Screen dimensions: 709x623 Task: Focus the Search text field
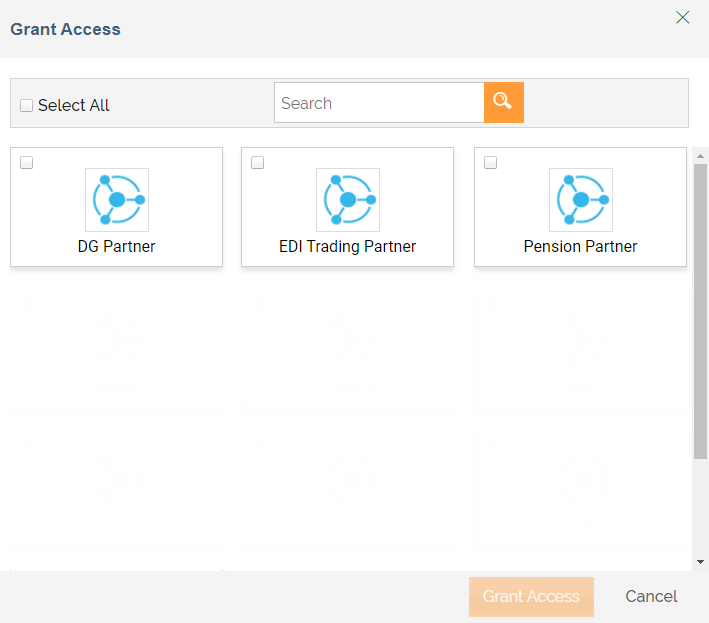(x=378, y=103)
